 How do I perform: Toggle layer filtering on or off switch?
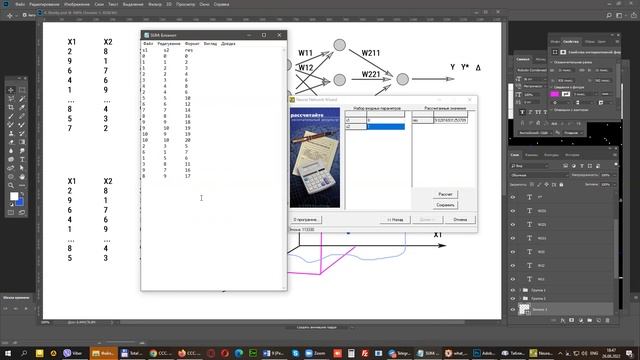click(616, 164)
